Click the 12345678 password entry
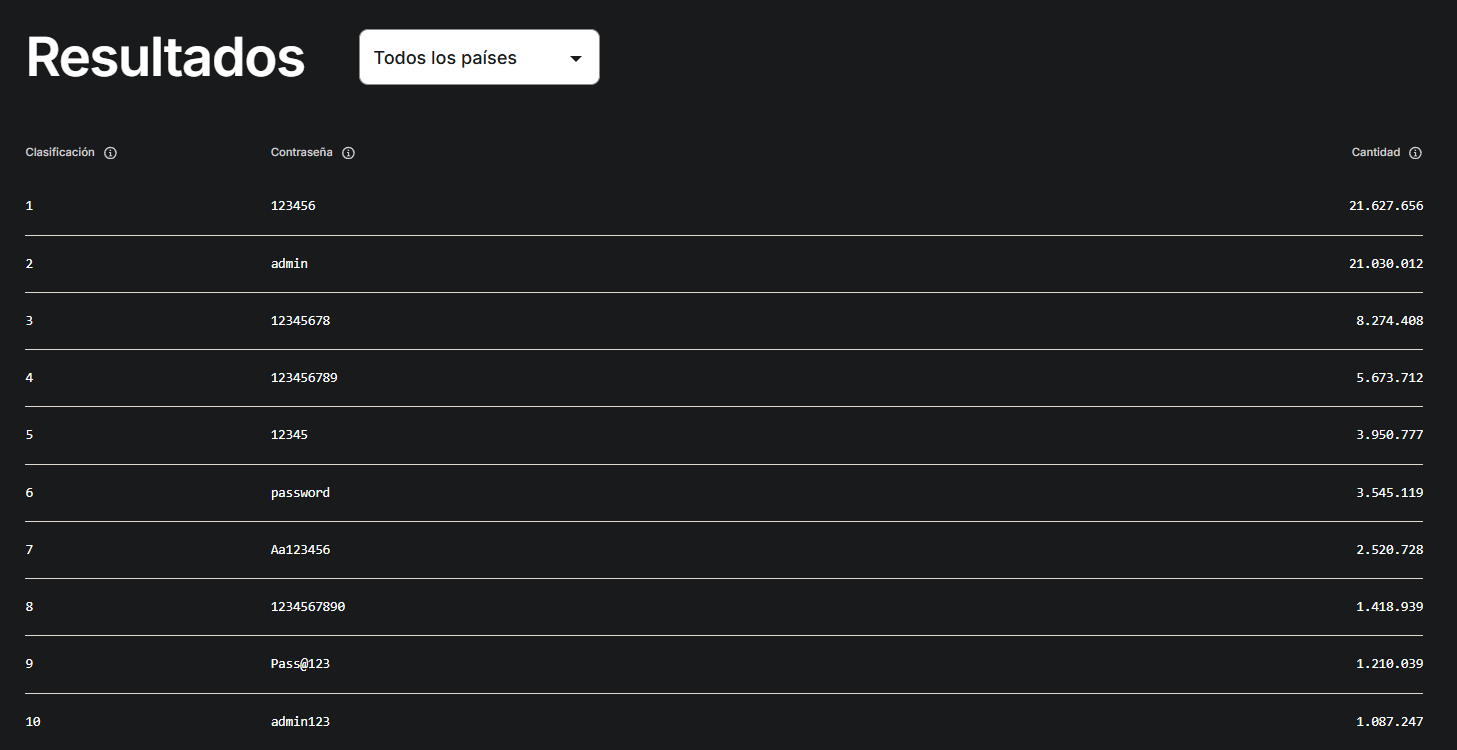 (300, 321)
